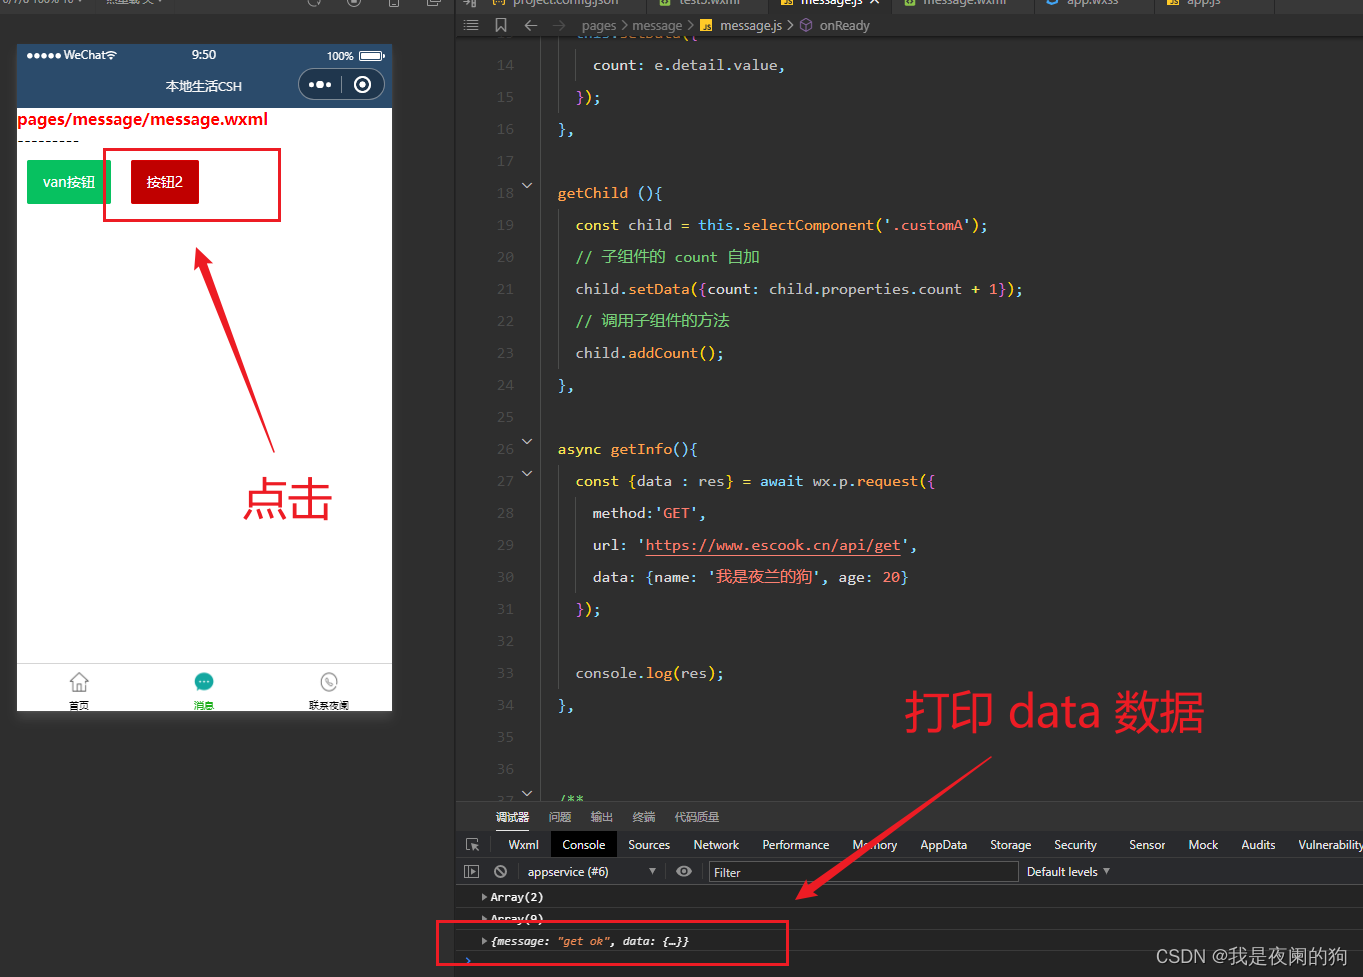This screenshot has height=977, width=1363.
Task: Click the console.log(res); code line
Action: coord(650,673)
